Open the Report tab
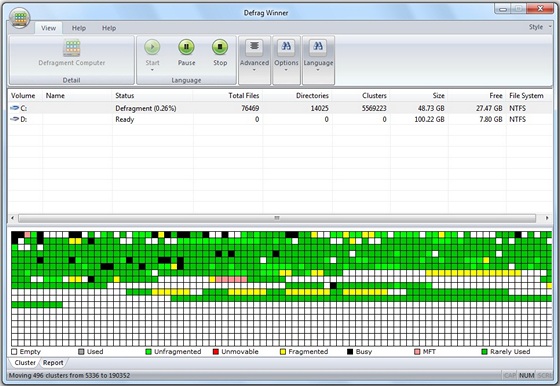The width and height of the screenshot is (560, 386). click(53, 363)
